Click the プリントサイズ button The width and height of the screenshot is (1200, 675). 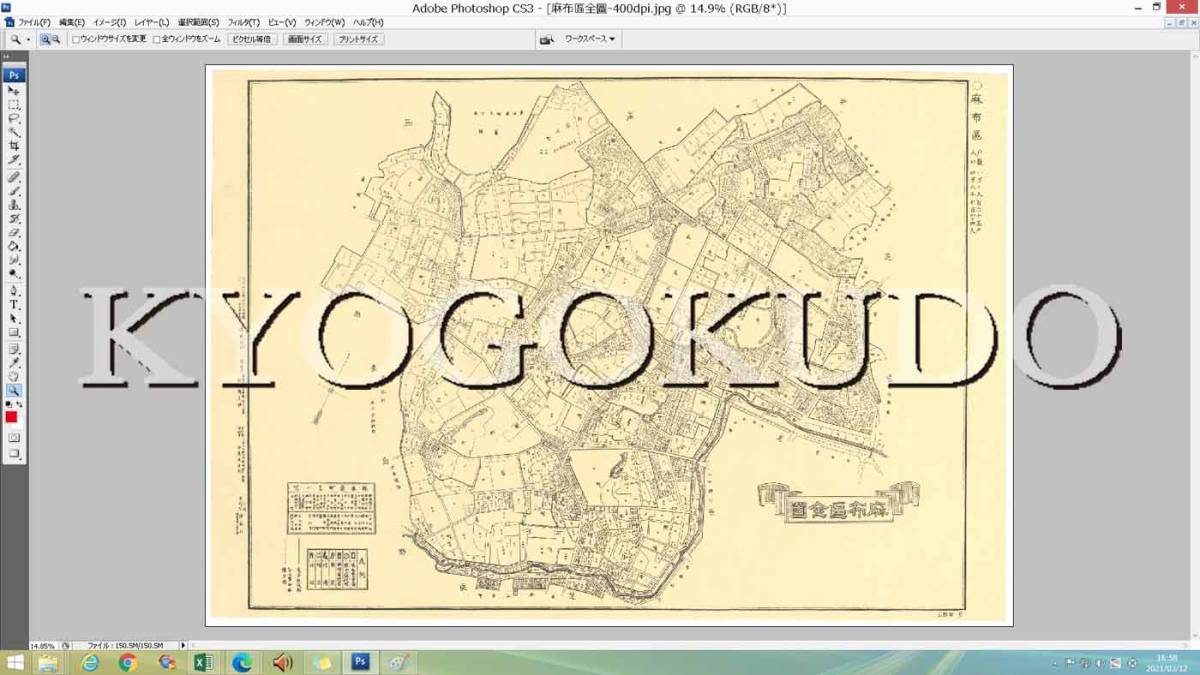coord(358,39)
